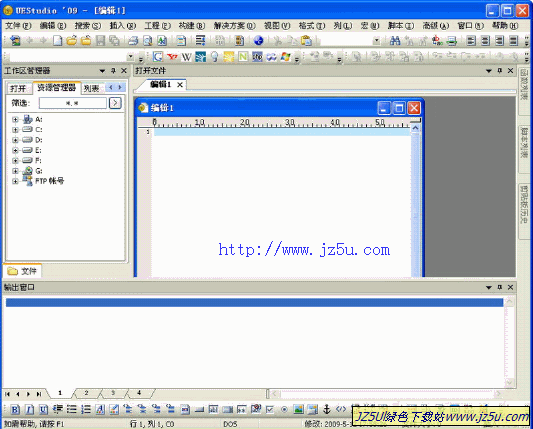Open the 函数列表 side panel
The width and height of the screenshot is (533, 429).
[x=525, y=91]
